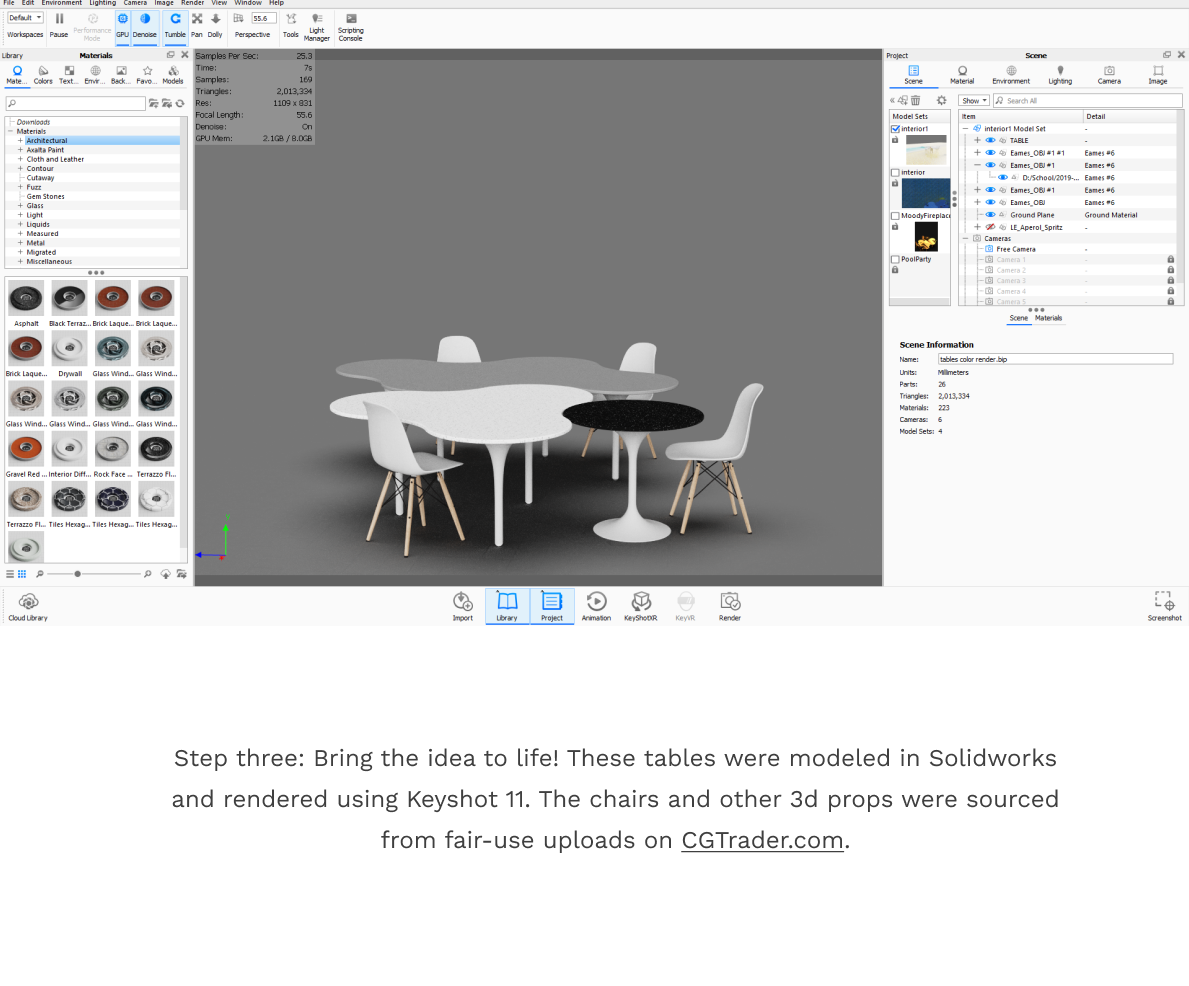Expand the Metal materials folder
Screen dimensions: 1189x986
pyautogui.click(x=20, y=243)
